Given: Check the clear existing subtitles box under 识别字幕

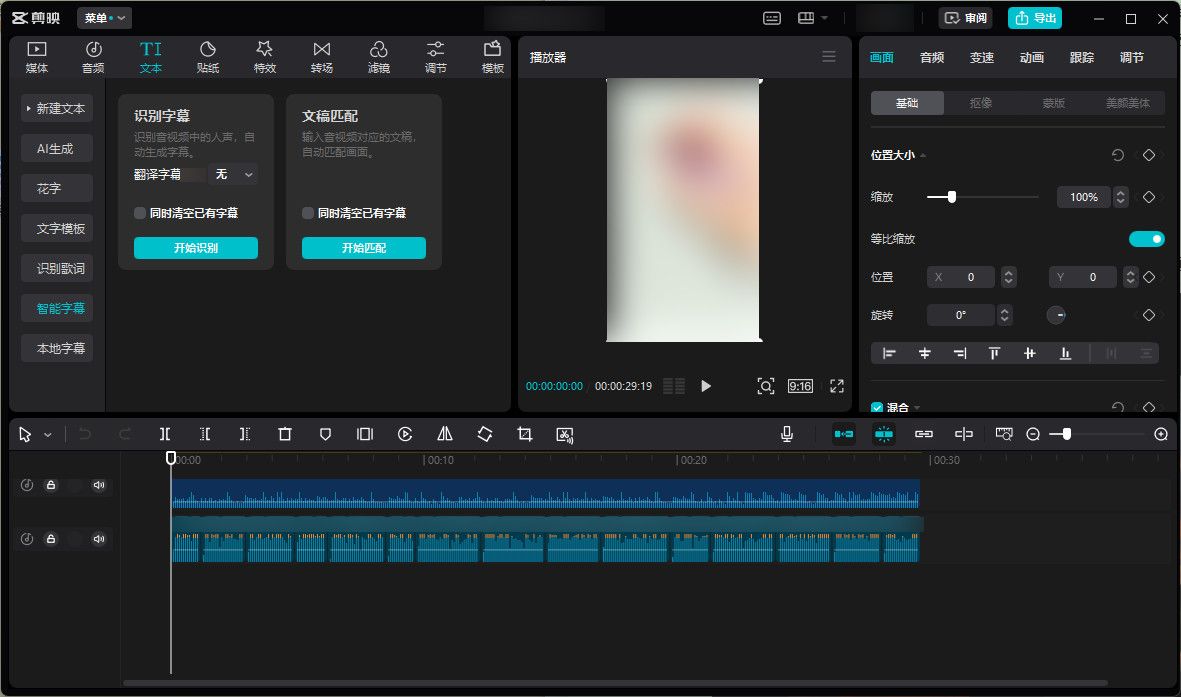Looking at the screenshot, I should click(x=141, y=213).
